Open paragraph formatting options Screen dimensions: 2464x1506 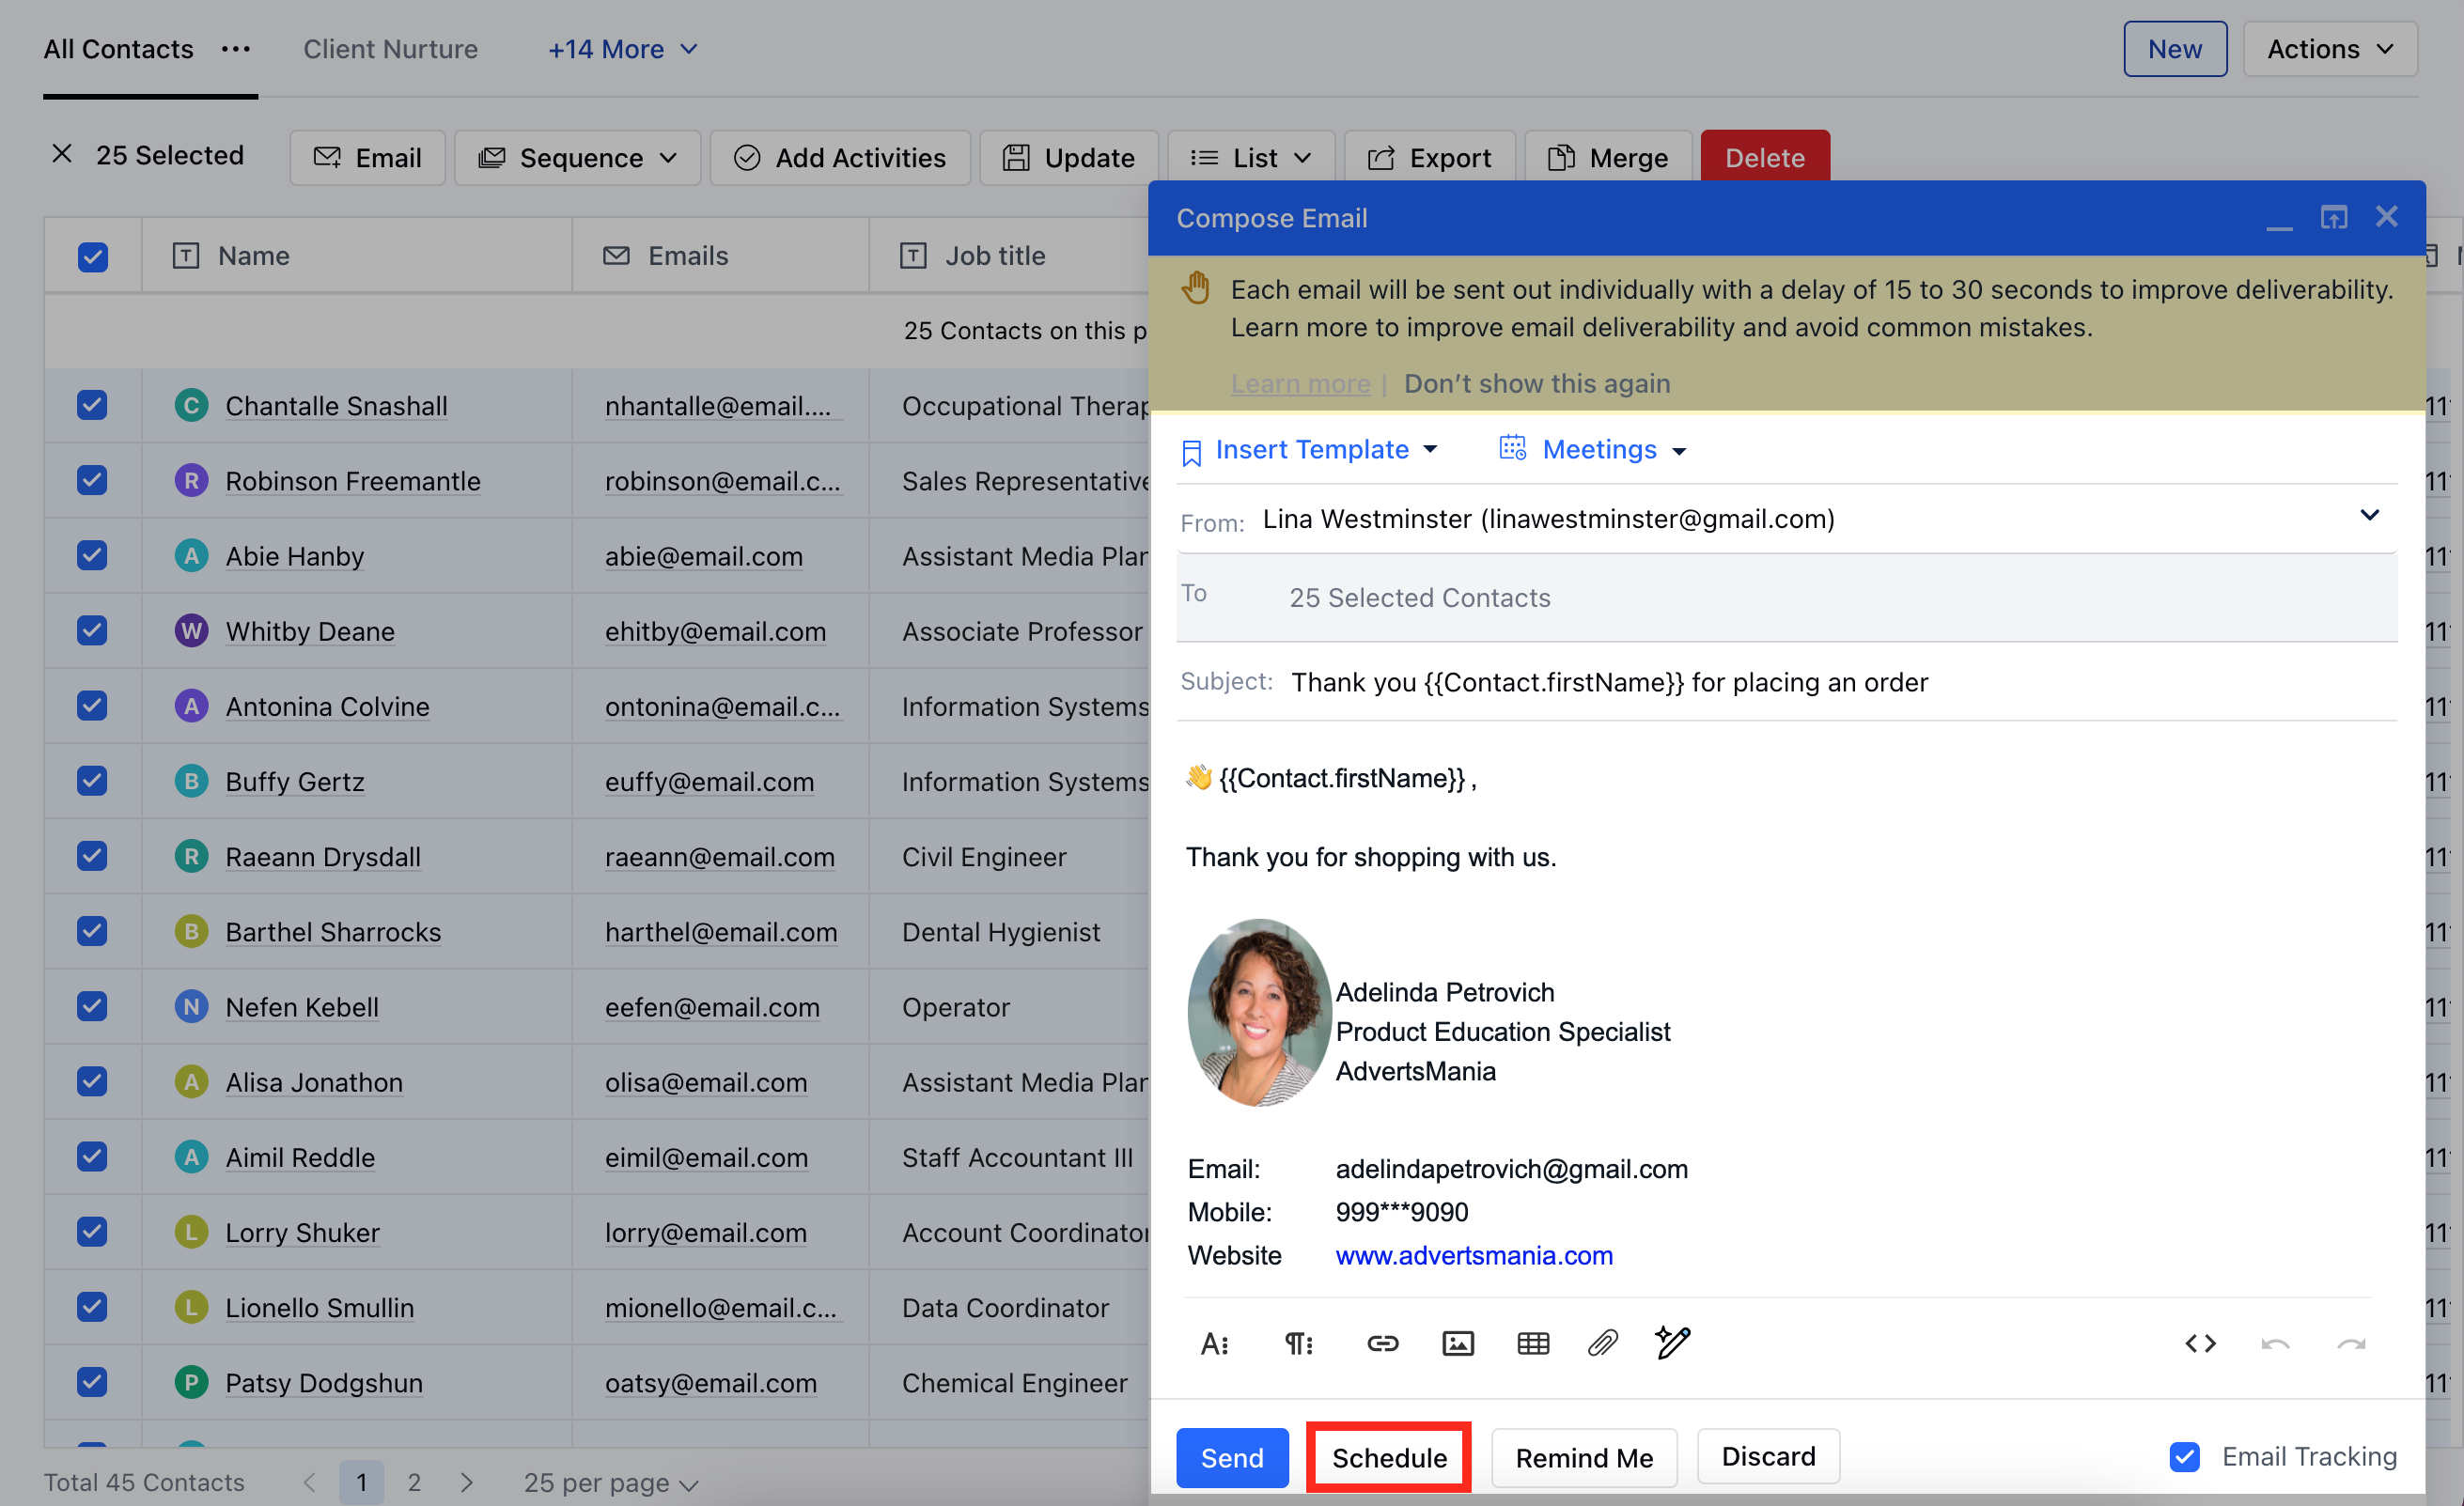tap(1299, 1343)
